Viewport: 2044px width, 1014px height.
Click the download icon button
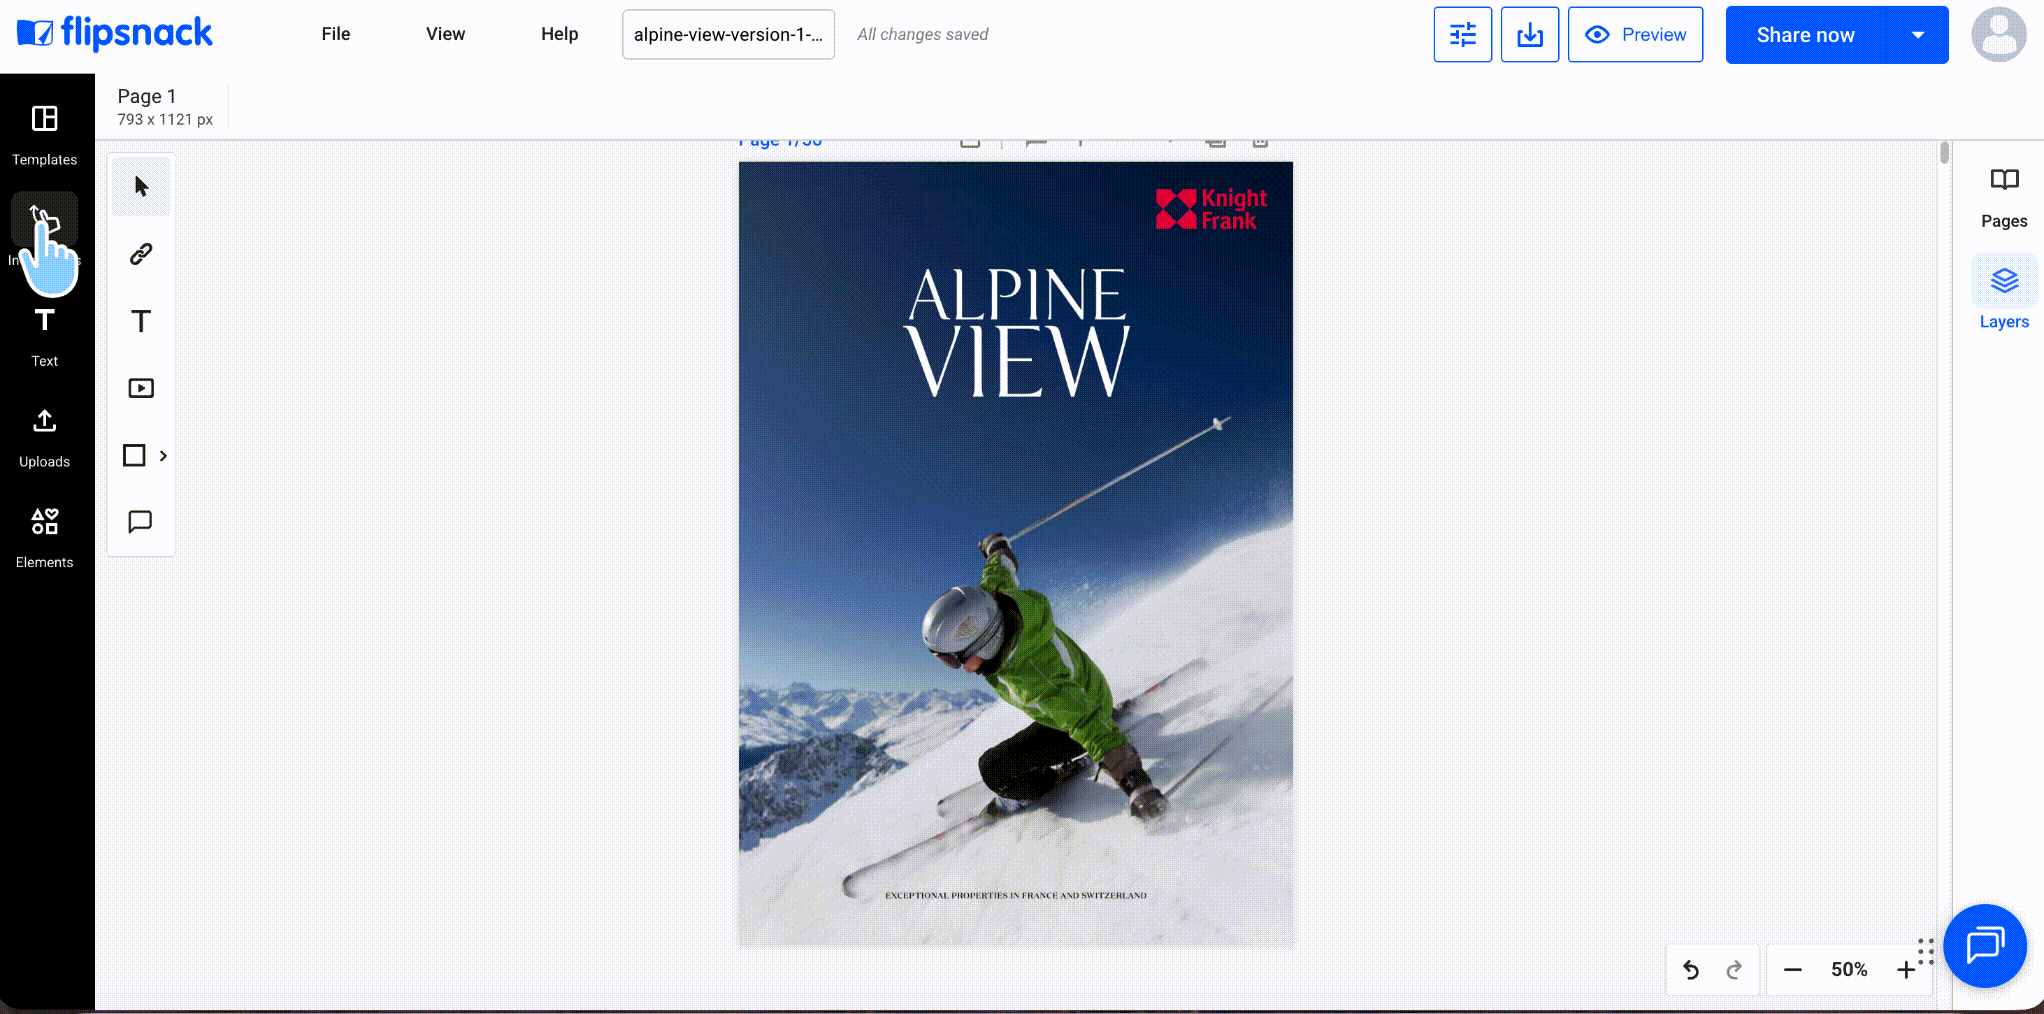coord(1530,35)
